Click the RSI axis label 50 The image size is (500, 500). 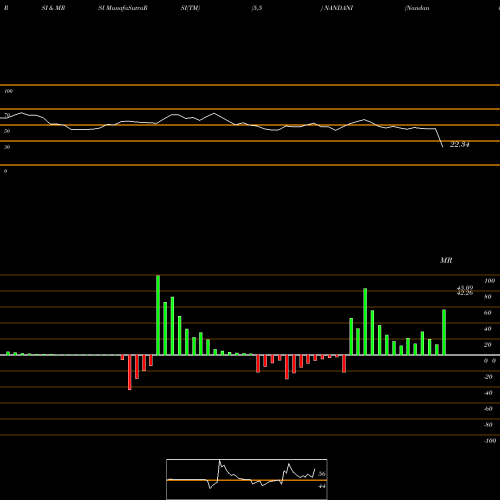click(x=7, y=131)
